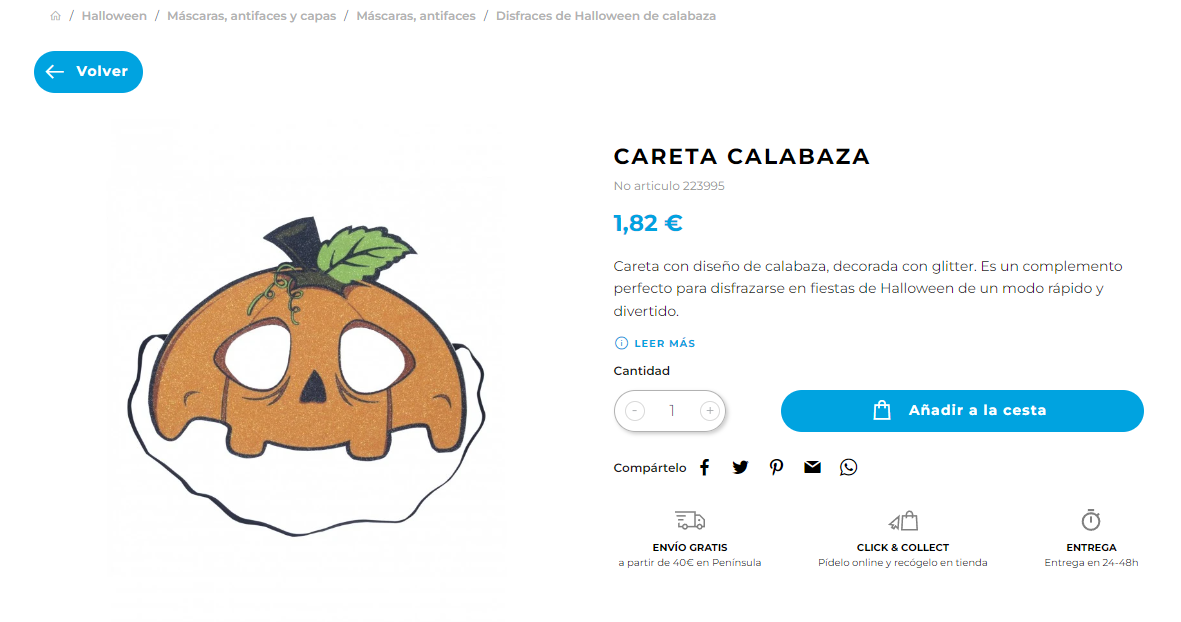Share product on Twitter
The height and width of the screenshot is (622, 1181).
(x=740, y=468)
